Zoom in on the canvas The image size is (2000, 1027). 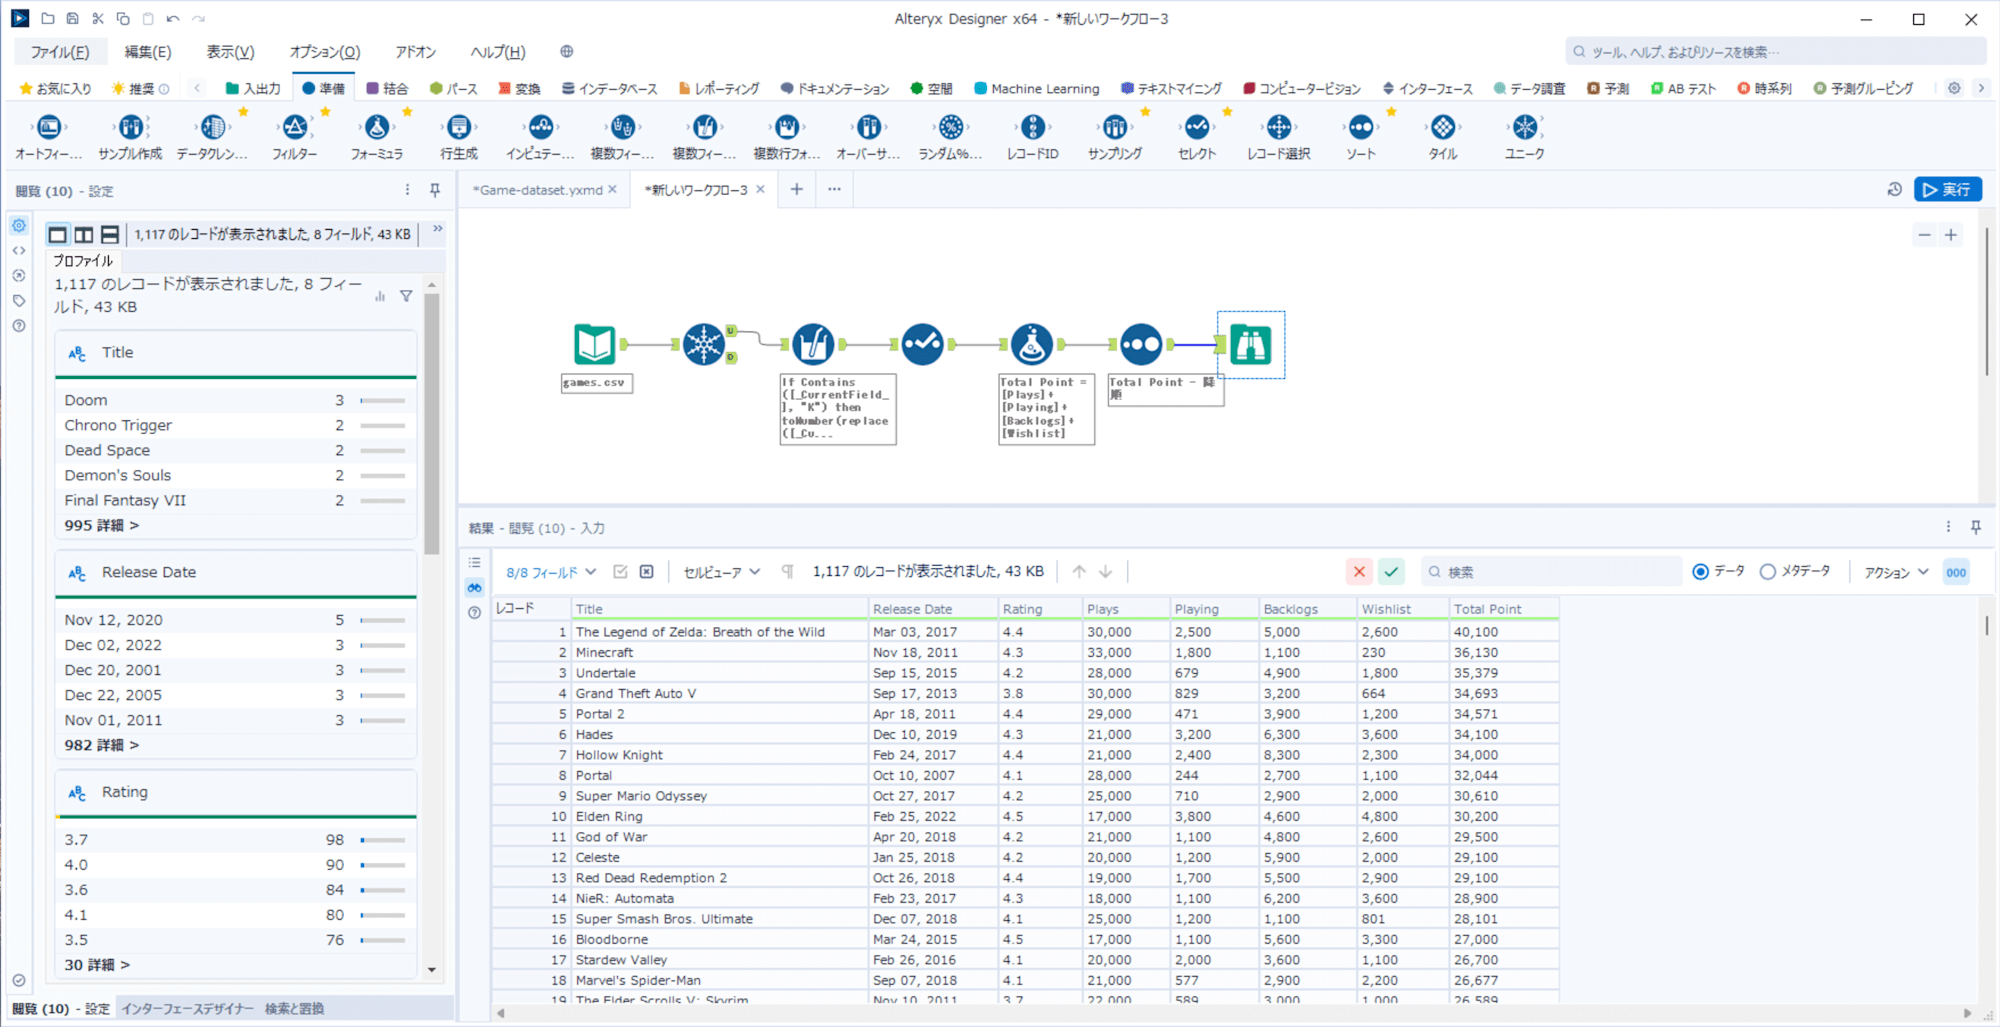1950,236
